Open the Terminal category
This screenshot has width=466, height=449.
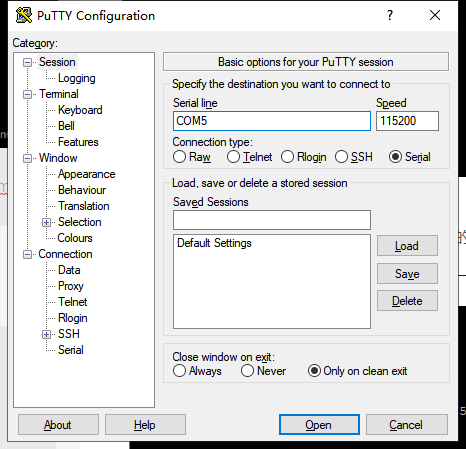[59, 94]
